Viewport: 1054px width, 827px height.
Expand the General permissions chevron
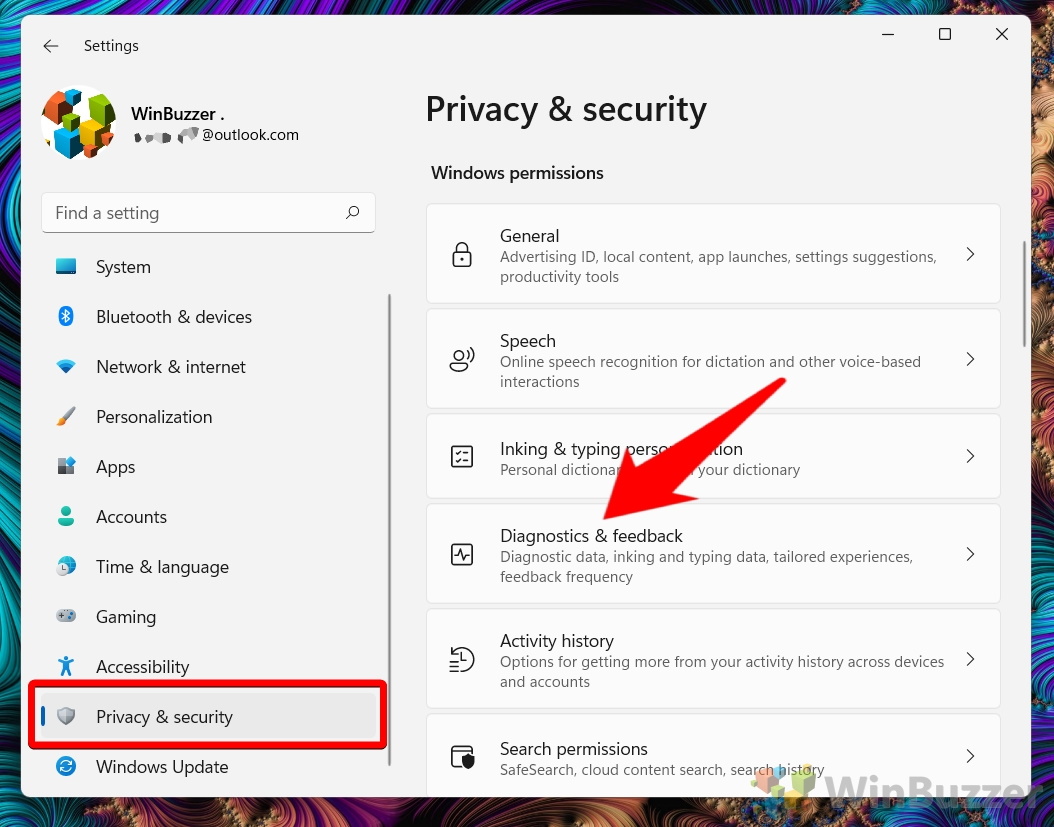970,255
